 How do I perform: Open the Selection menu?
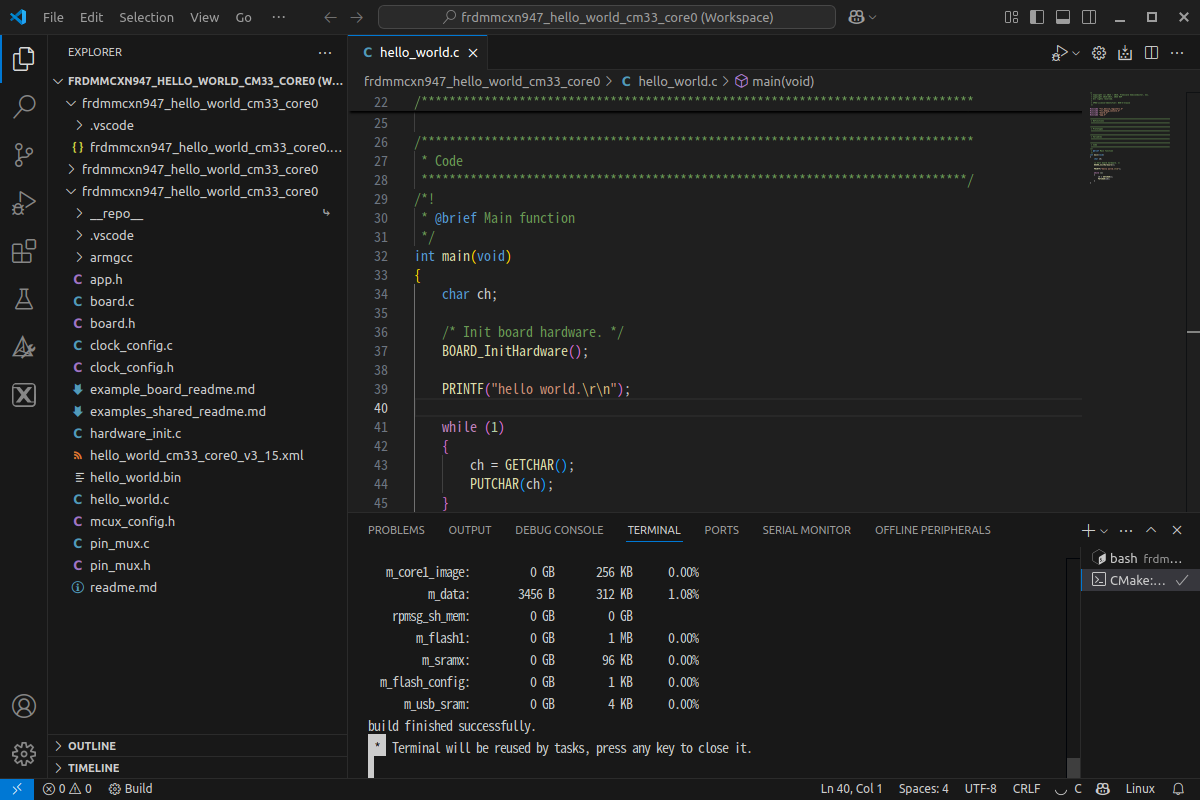click(146, 18)
